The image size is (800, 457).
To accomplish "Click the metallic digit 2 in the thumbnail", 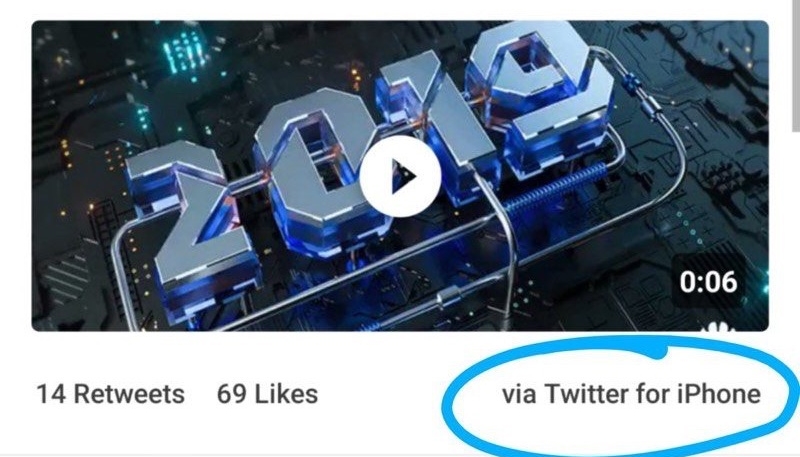I will point(191,222).
